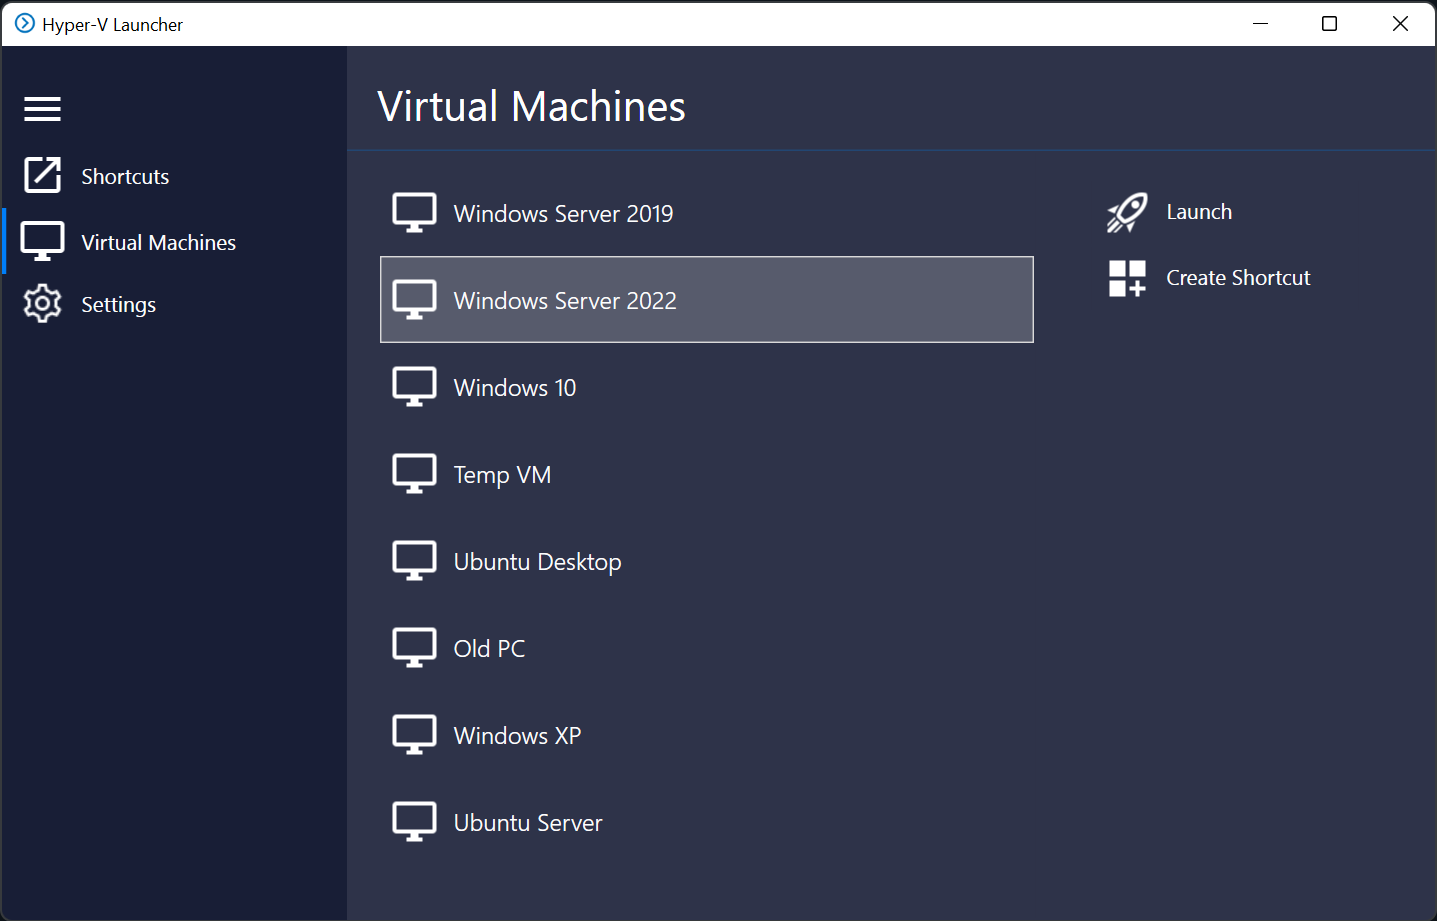This screenshot has height=921, width=1437.
Task: Select the Old PC name
Action: coord(489,649)
